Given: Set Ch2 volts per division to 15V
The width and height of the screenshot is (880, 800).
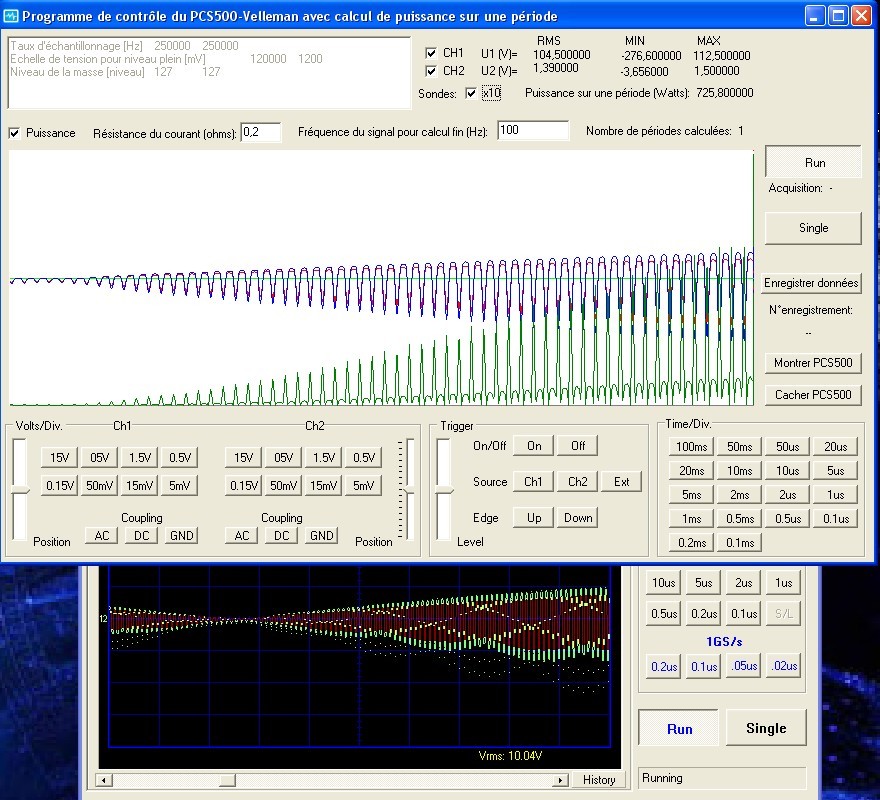Looking at the screenshot, I should tap(244, 458).
